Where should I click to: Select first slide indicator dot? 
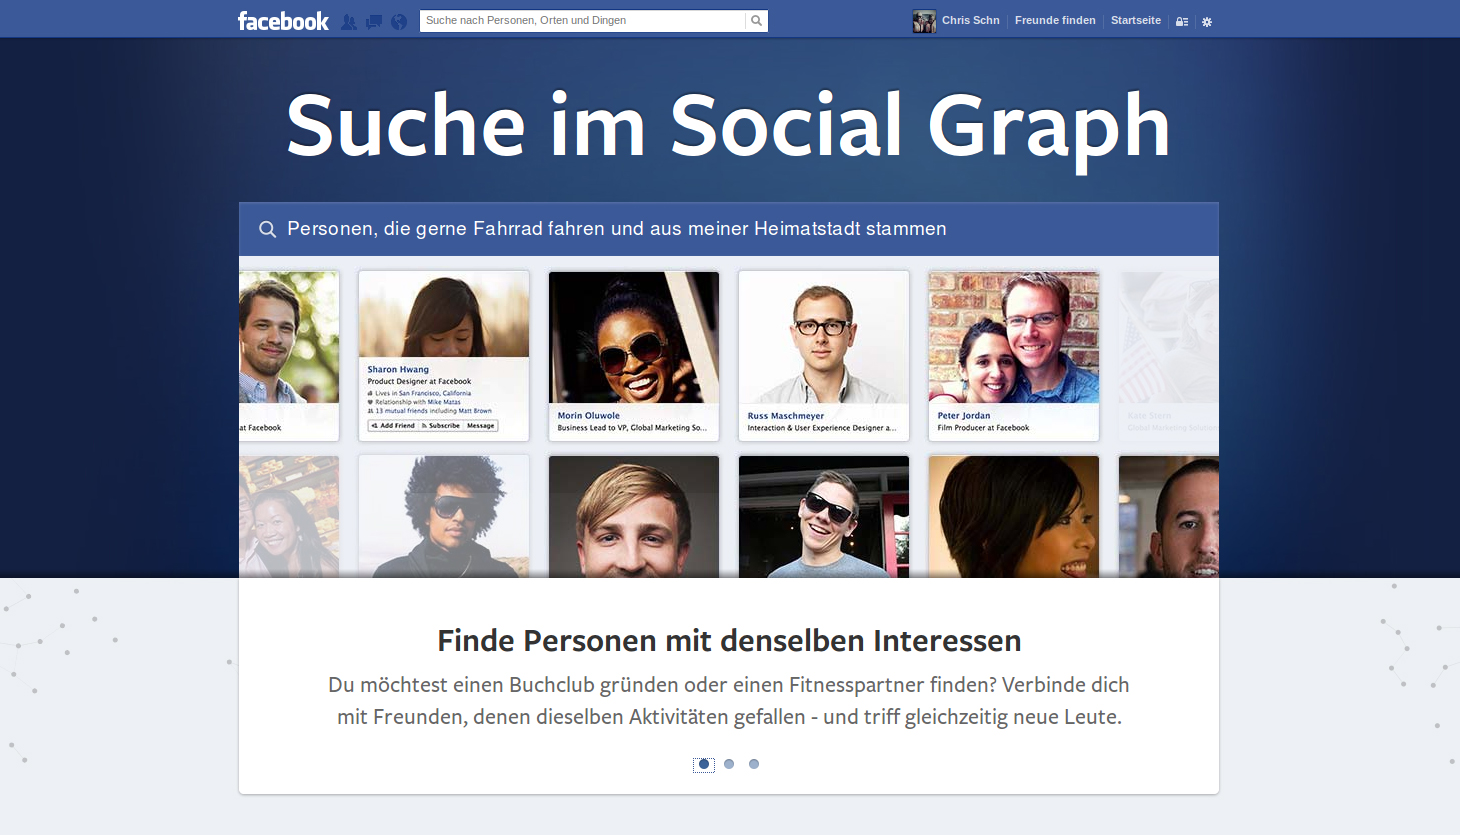704,764
